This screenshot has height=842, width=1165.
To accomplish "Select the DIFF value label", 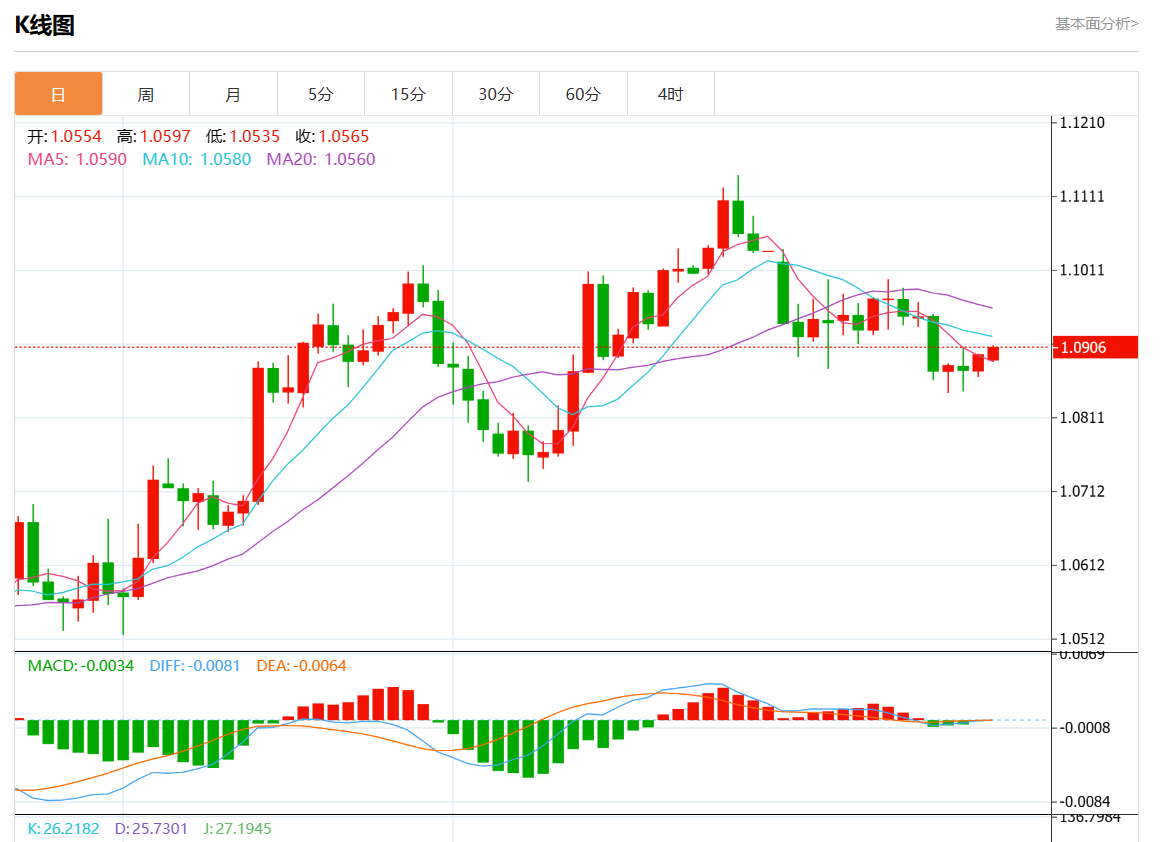I will coord(195,665).
